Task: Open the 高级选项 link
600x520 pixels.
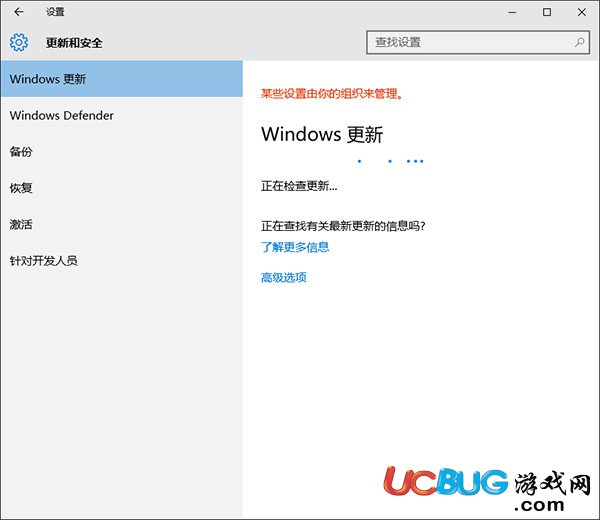Action: point(284,277)
